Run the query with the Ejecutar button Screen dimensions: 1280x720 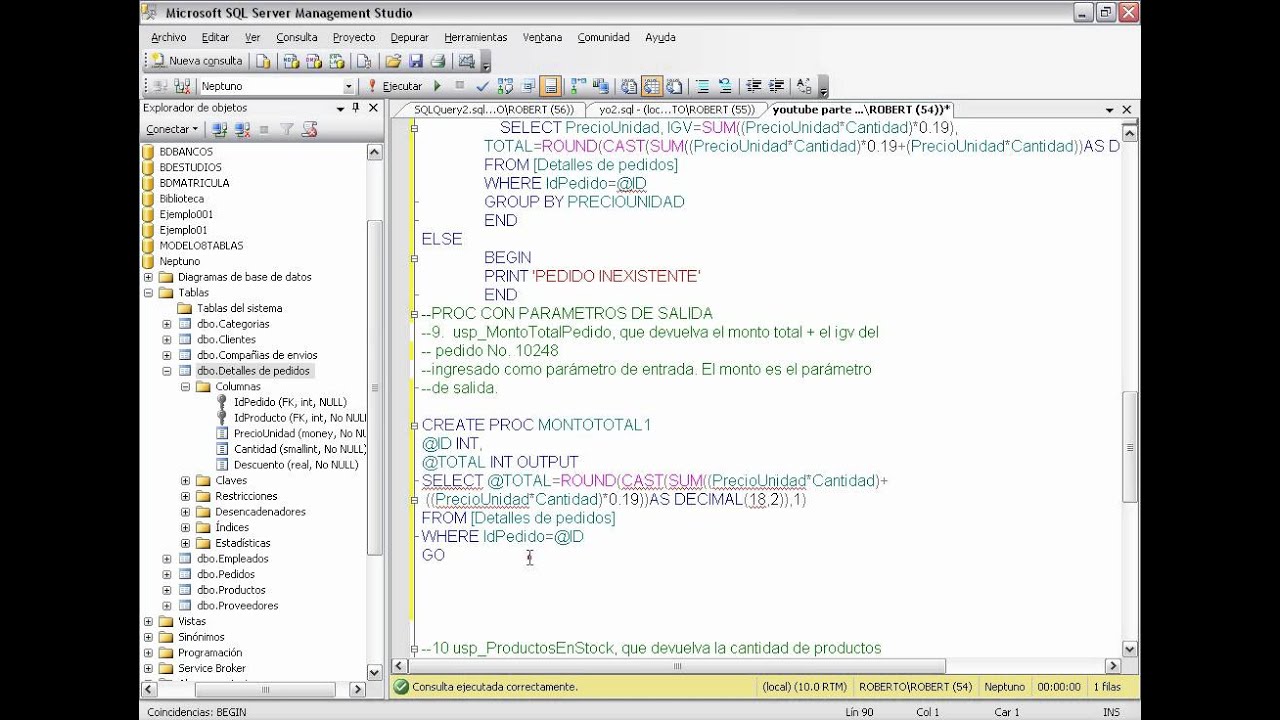396,87
